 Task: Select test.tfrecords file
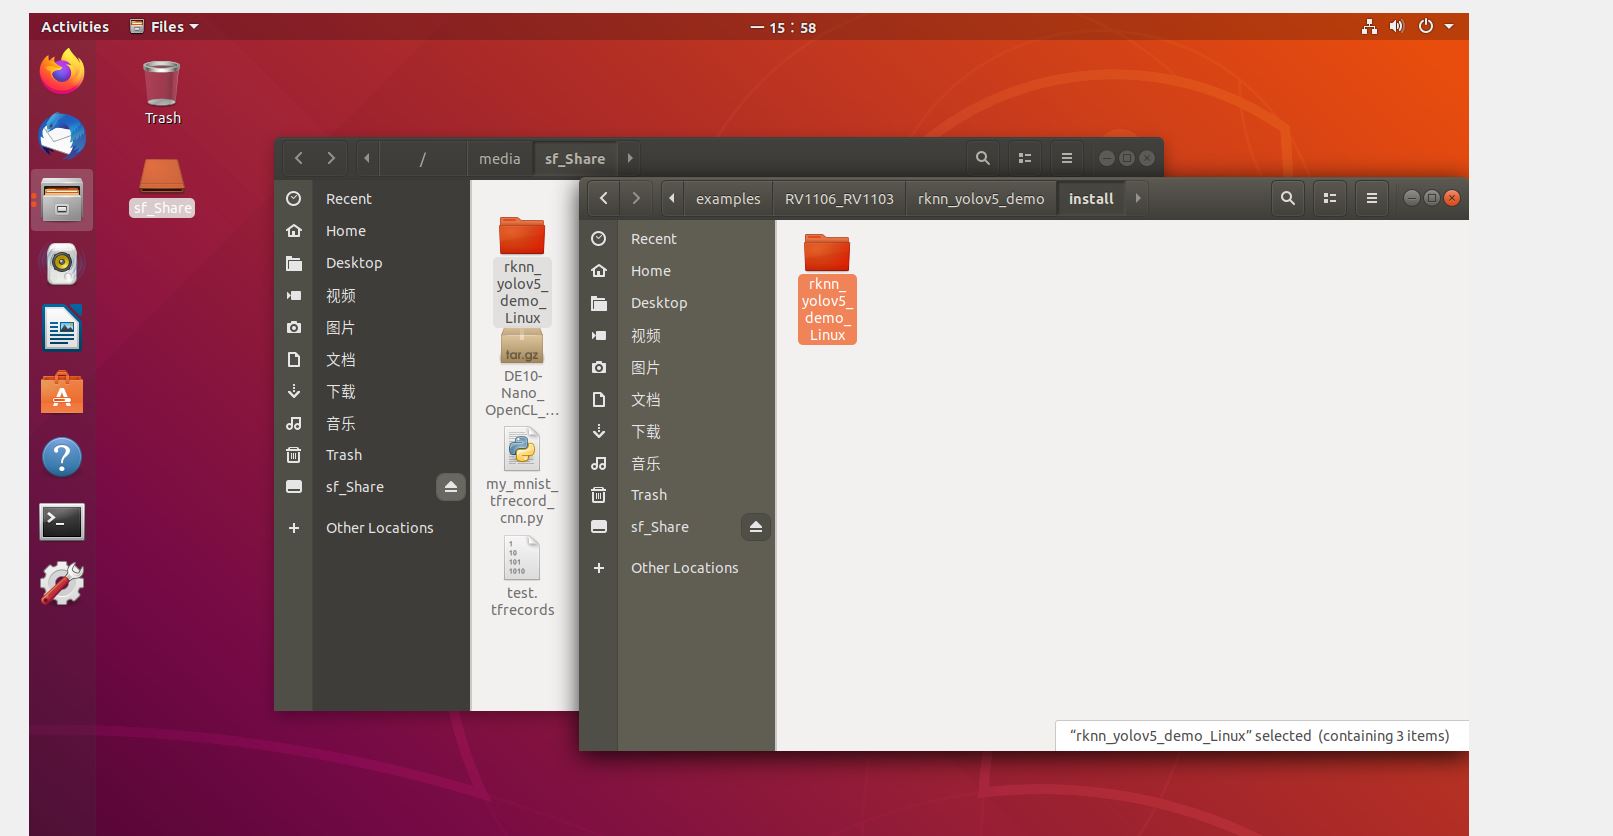pyautogui.click(x=522, y=577)
